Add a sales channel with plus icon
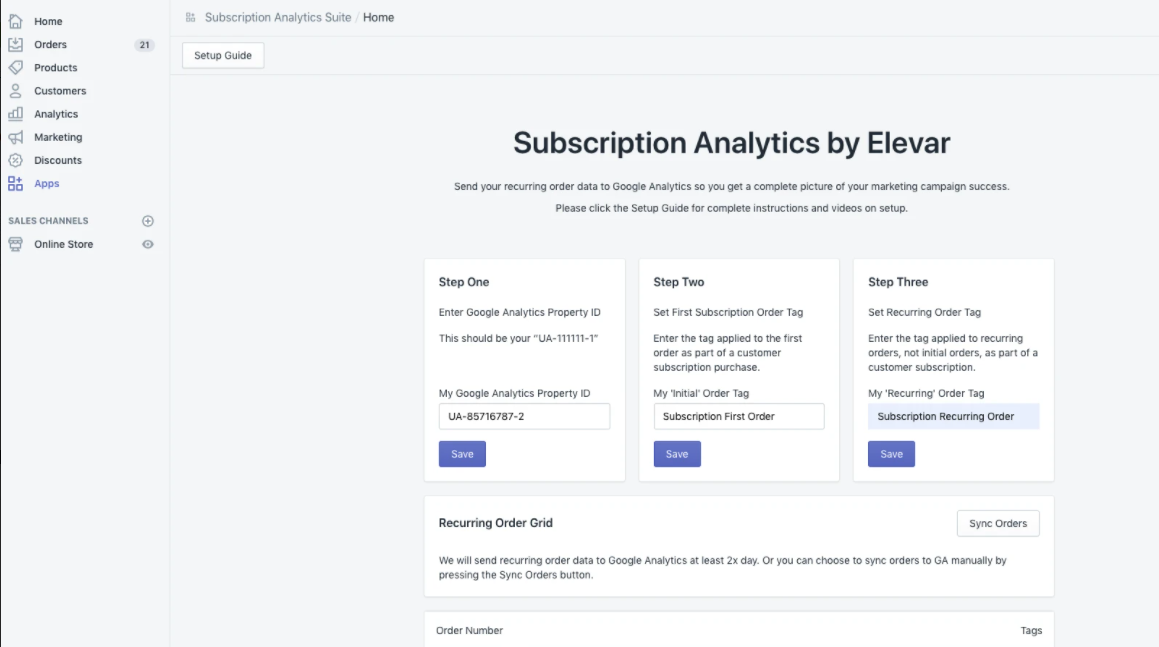This screenshot has width=1159, height=647. [148, 221]
